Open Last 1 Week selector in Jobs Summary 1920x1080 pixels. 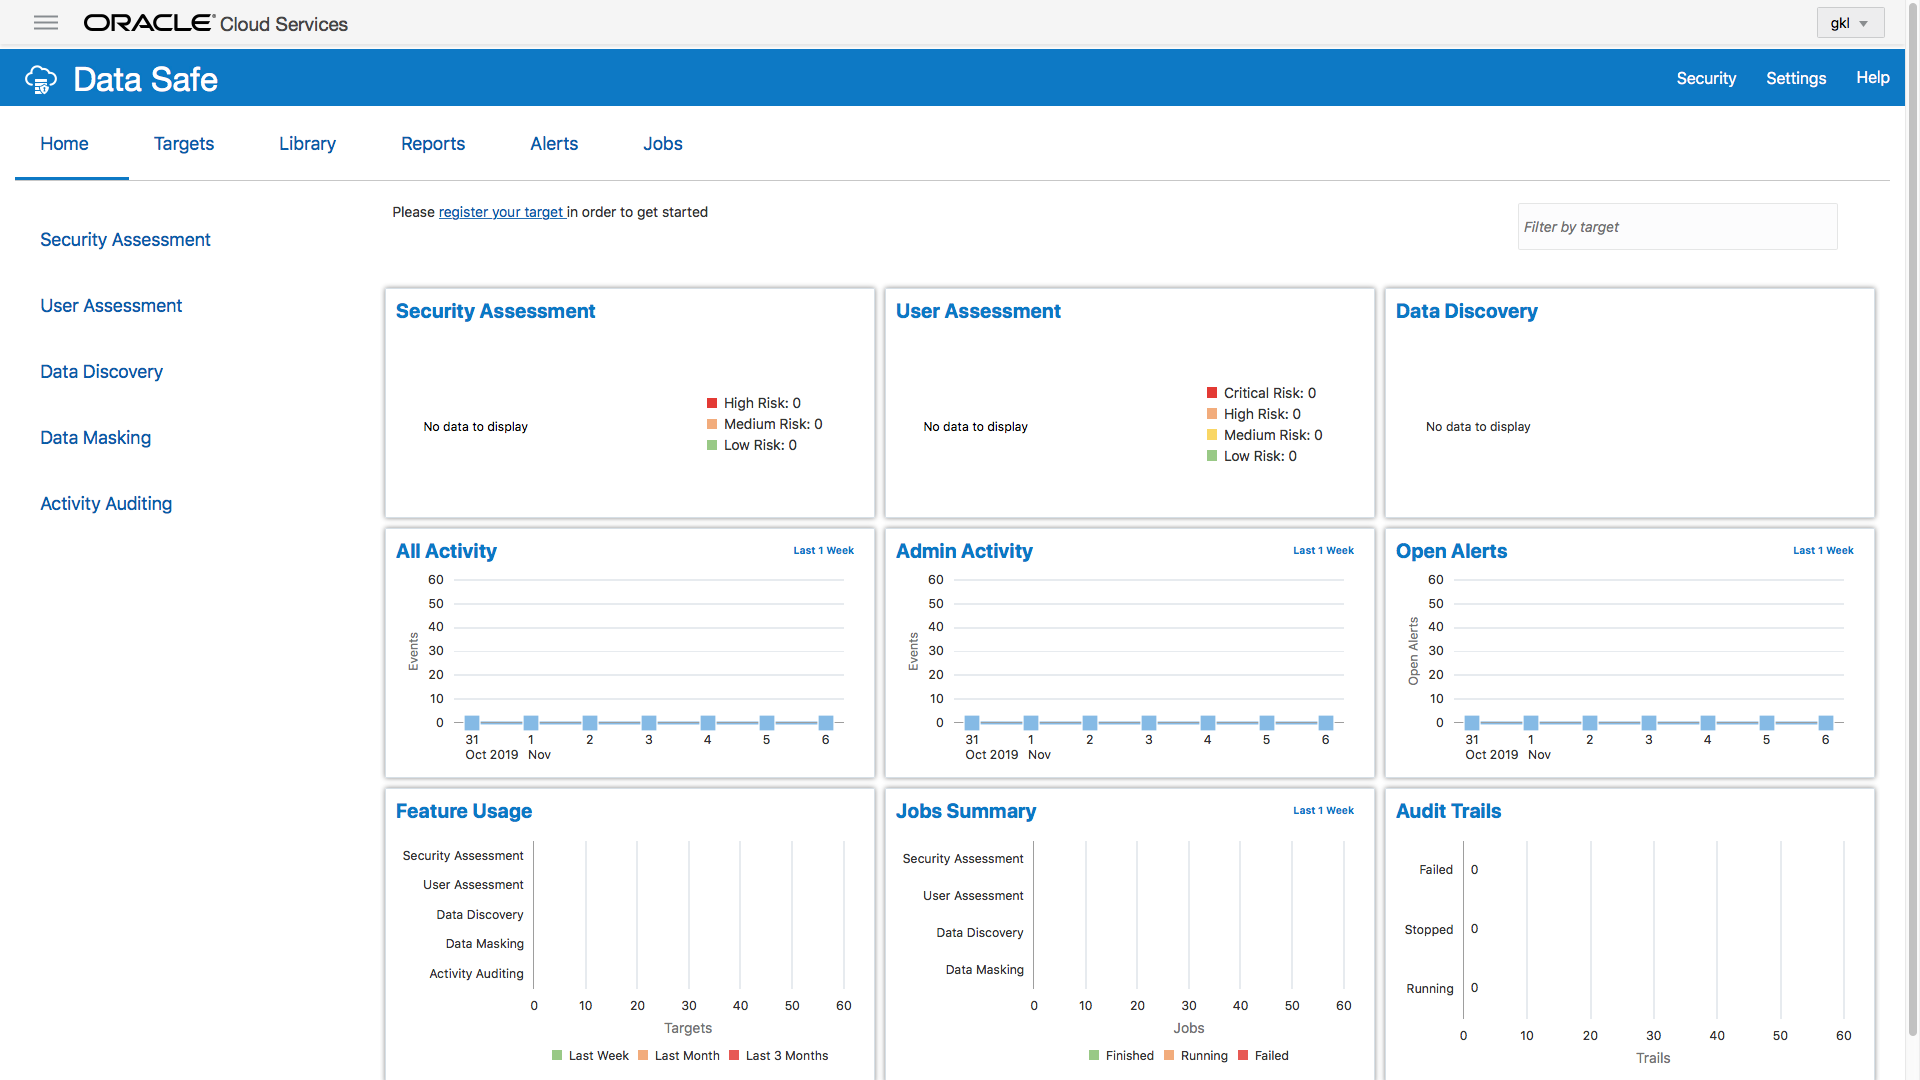1323,811
